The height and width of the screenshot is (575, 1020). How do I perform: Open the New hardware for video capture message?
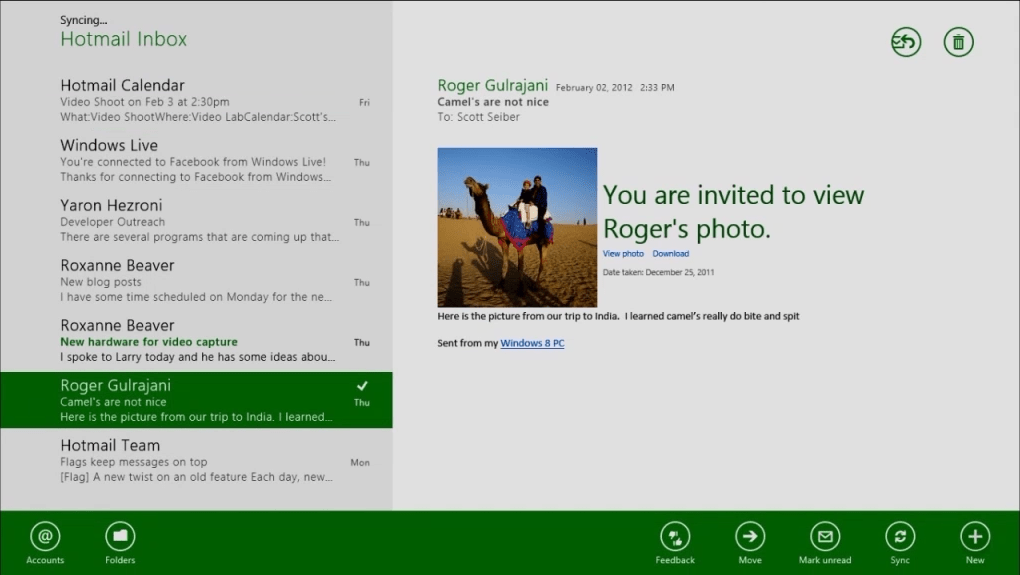[196, 341]
